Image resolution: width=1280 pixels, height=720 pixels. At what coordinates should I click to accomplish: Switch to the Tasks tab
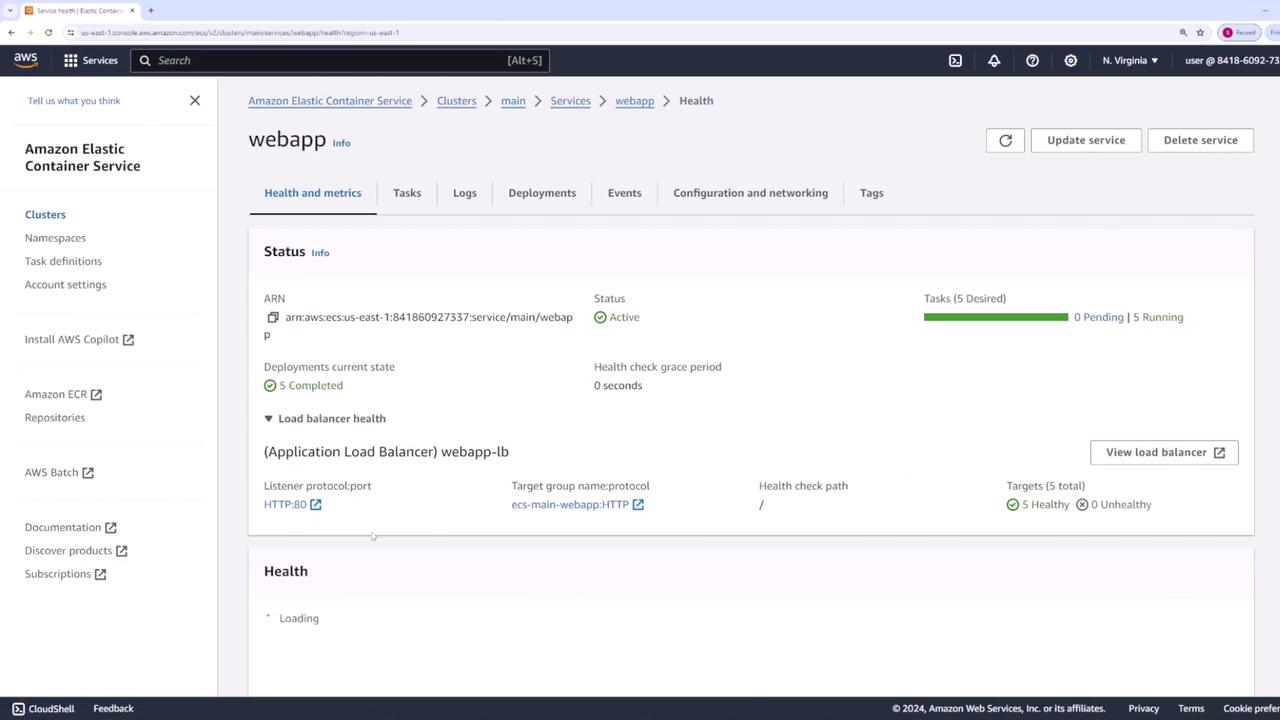coord(407,193)
